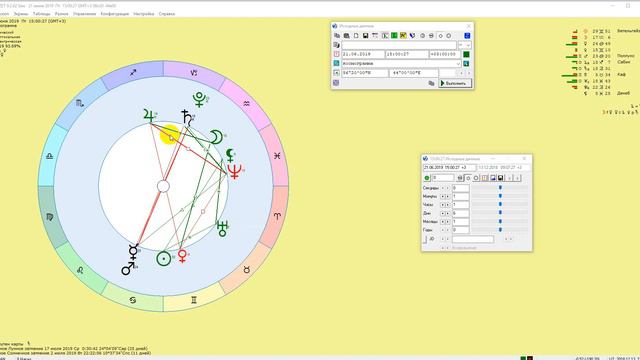Image resolution: width=640 pixels, height=360 pixels.
Task: Expand the place name combo box arrow
Action: [458, 64]
